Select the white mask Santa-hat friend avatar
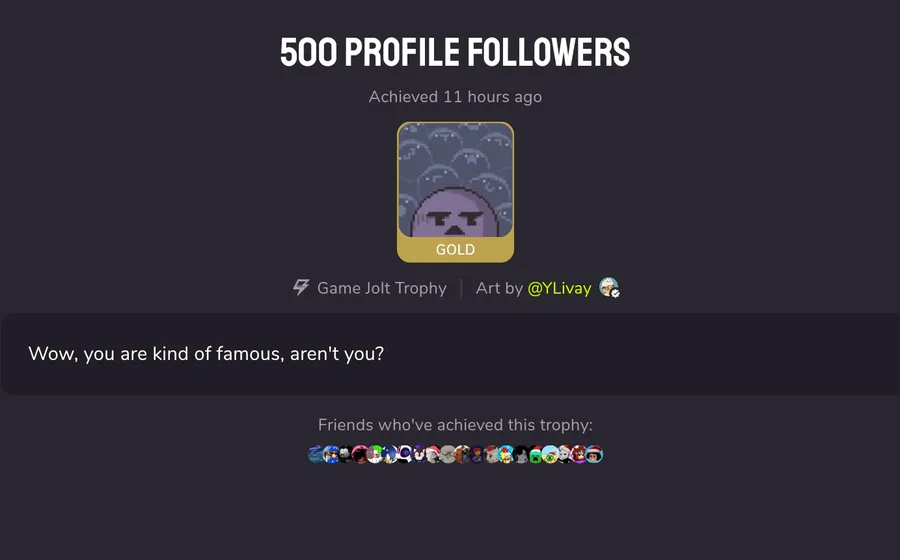Screen dimensions: 900x560 (565, 454)
